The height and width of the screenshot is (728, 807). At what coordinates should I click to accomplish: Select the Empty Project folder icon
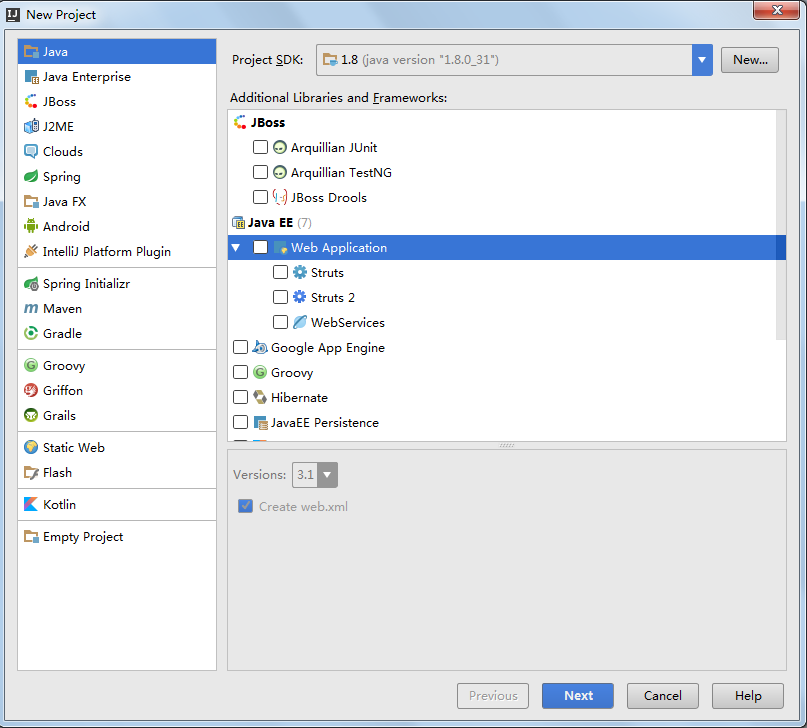31,537
